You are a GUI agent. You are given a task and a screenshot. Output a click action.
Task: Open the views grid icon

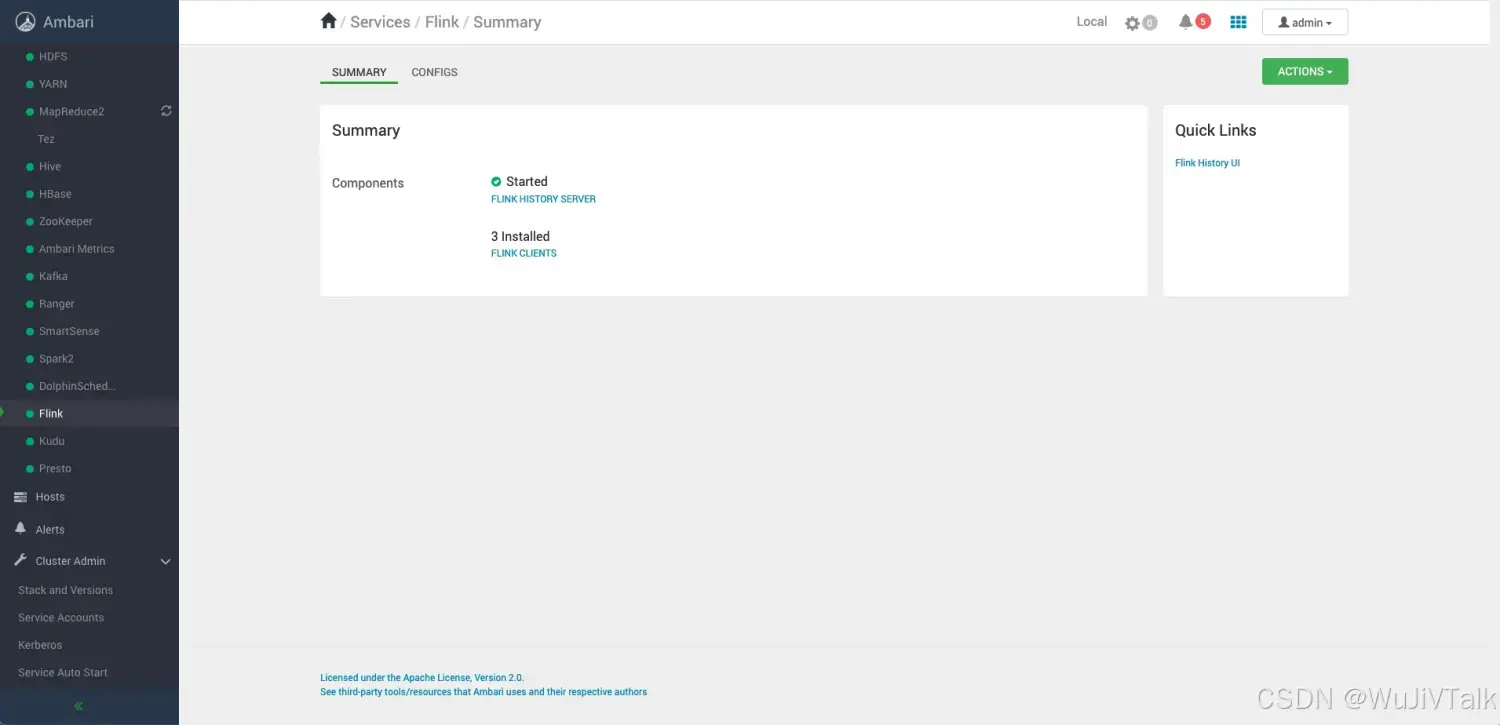(x=1238, y=22)
